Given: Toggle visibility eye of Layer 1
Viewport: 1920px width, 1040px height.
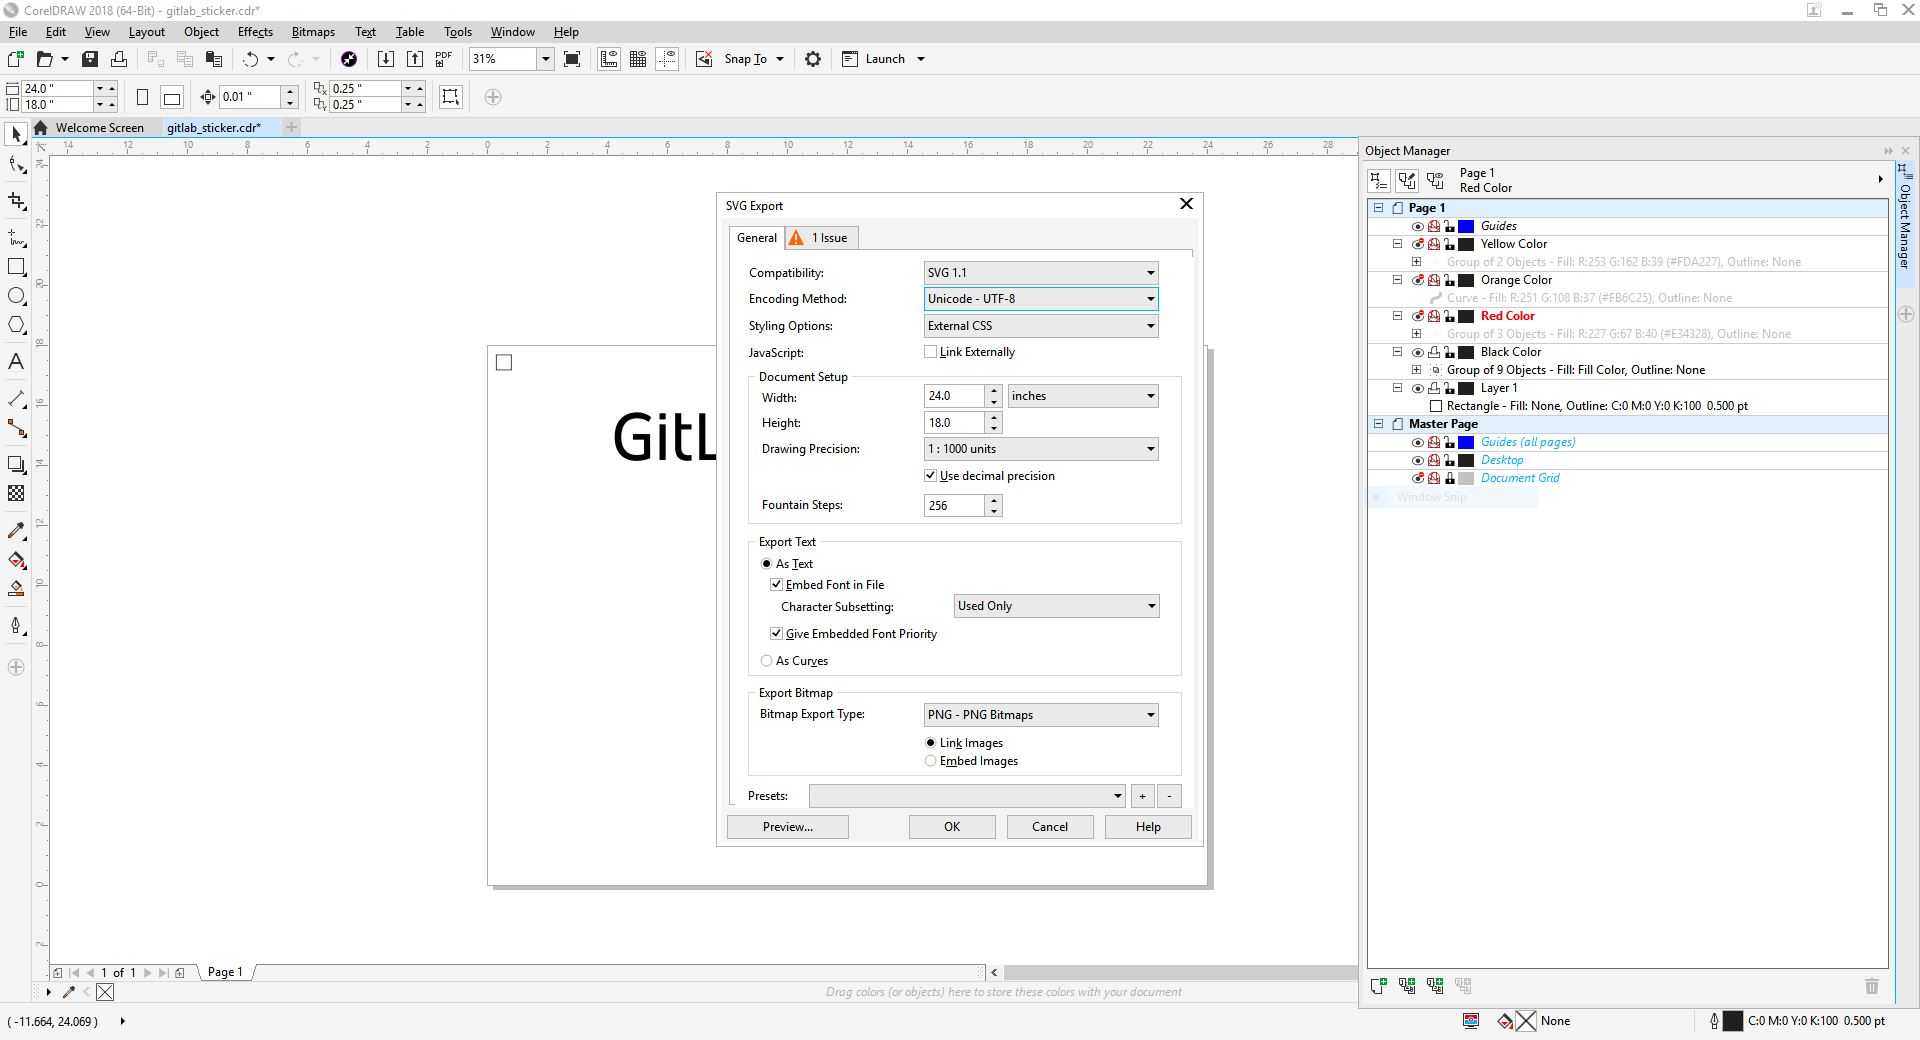Looking at the screenshot, I should 1418,388.
